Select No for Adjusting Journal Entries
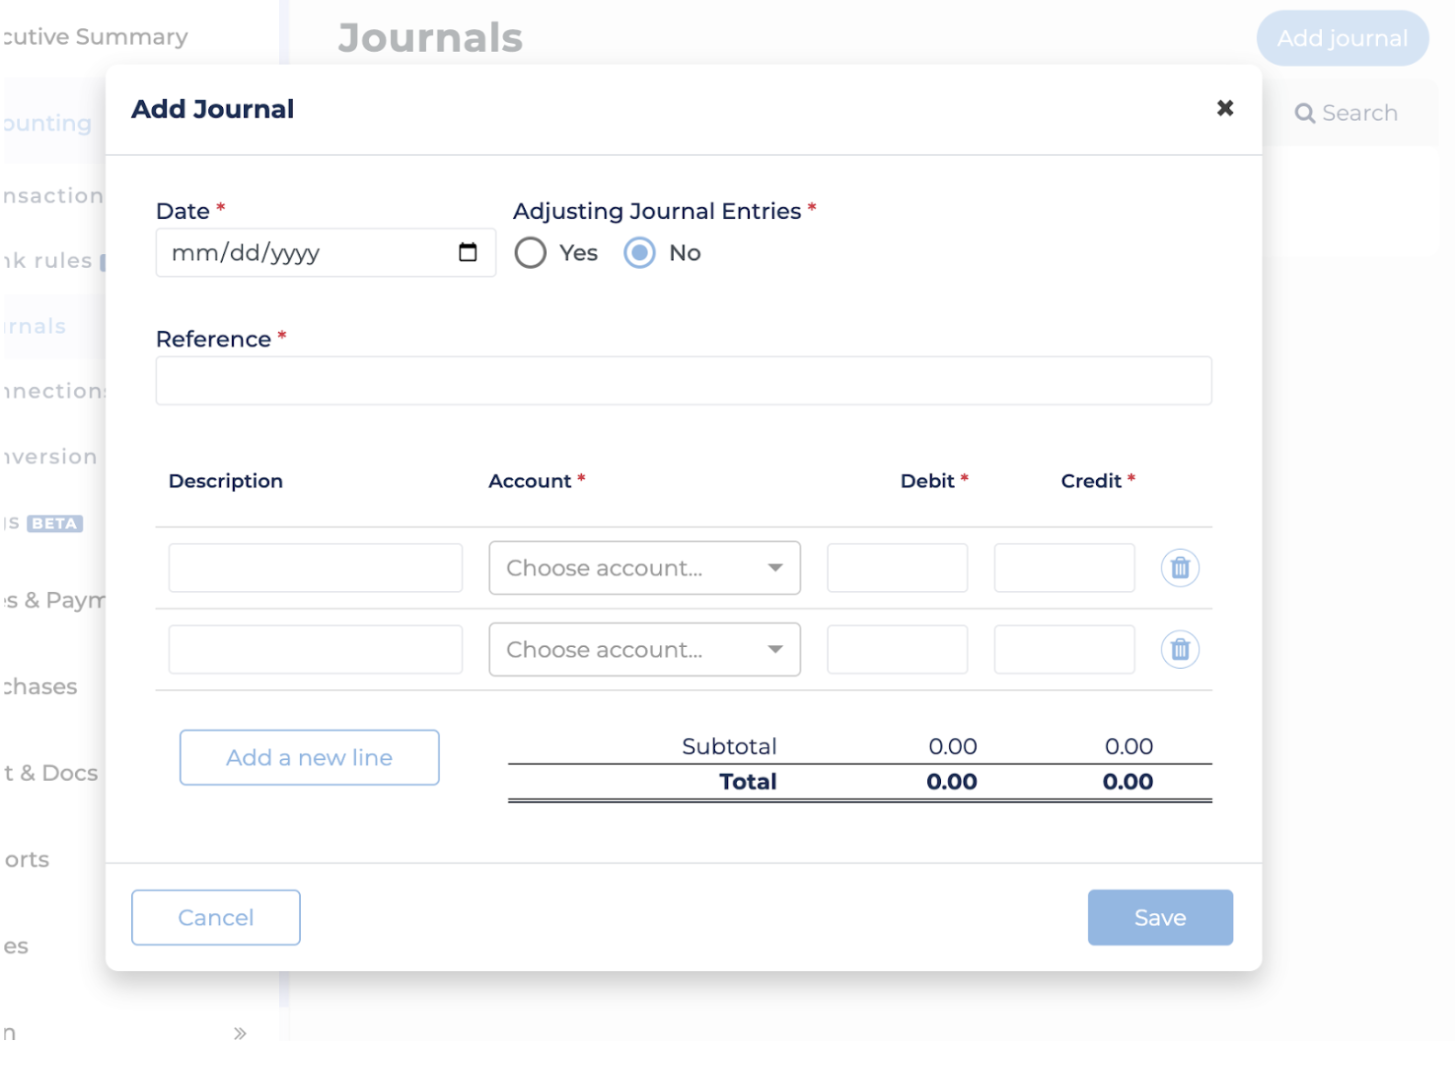Viewport: 1456px width, 1068px height. click(640, 253)
